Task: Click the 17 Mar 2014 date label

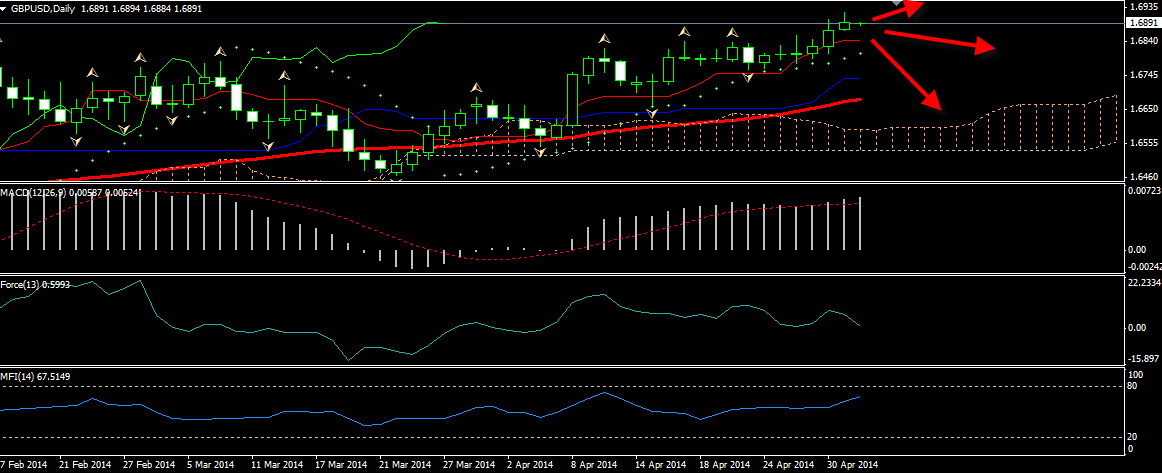Action: pos(340,465)
